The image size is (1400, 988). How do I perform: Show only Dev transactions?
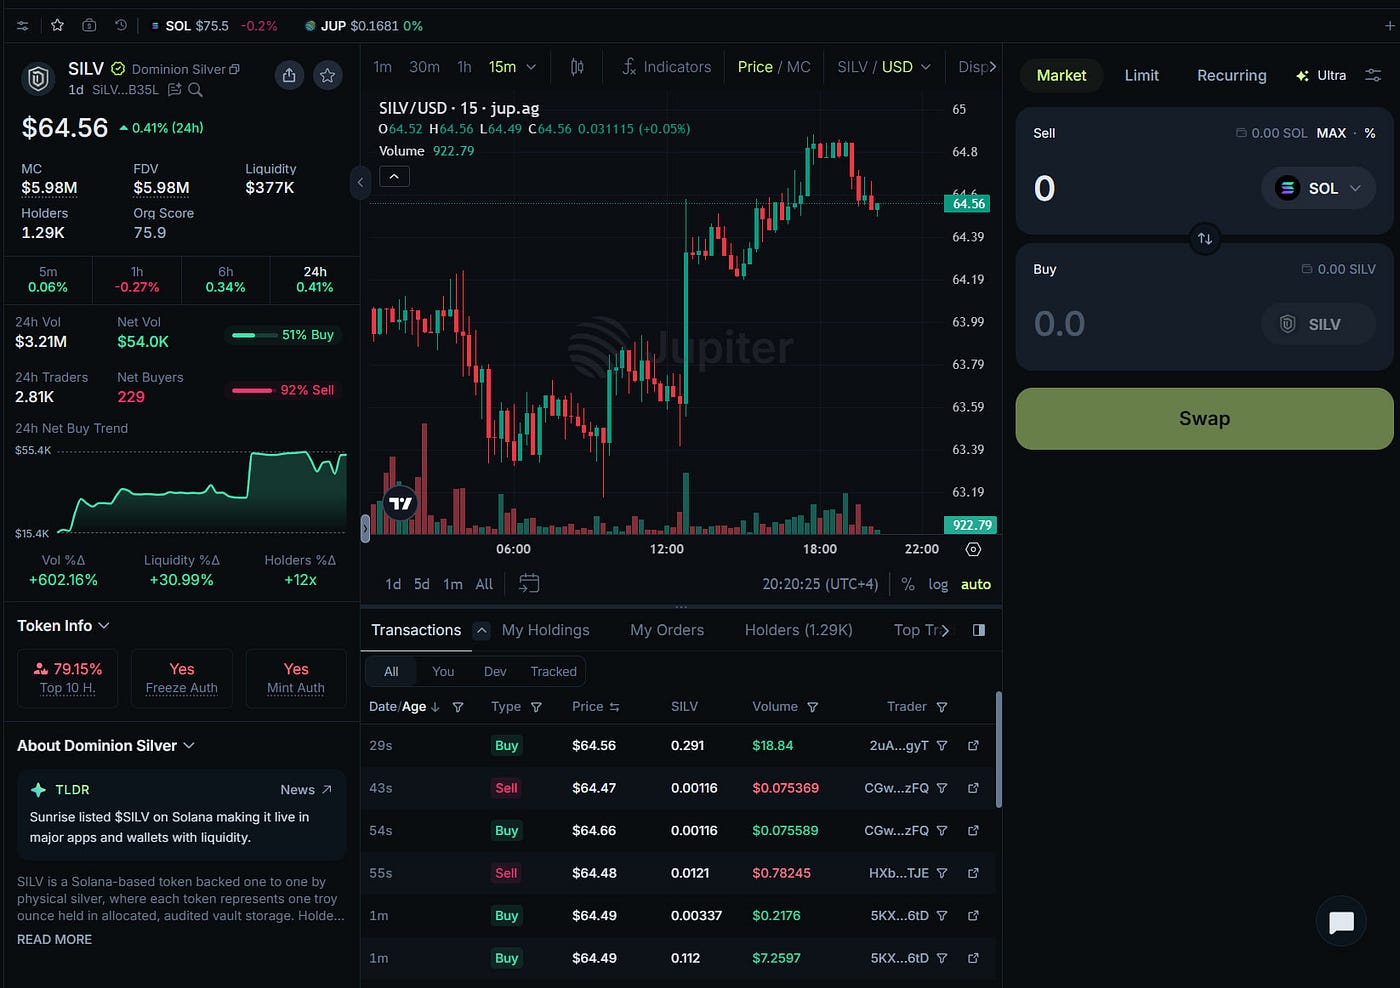495,671
